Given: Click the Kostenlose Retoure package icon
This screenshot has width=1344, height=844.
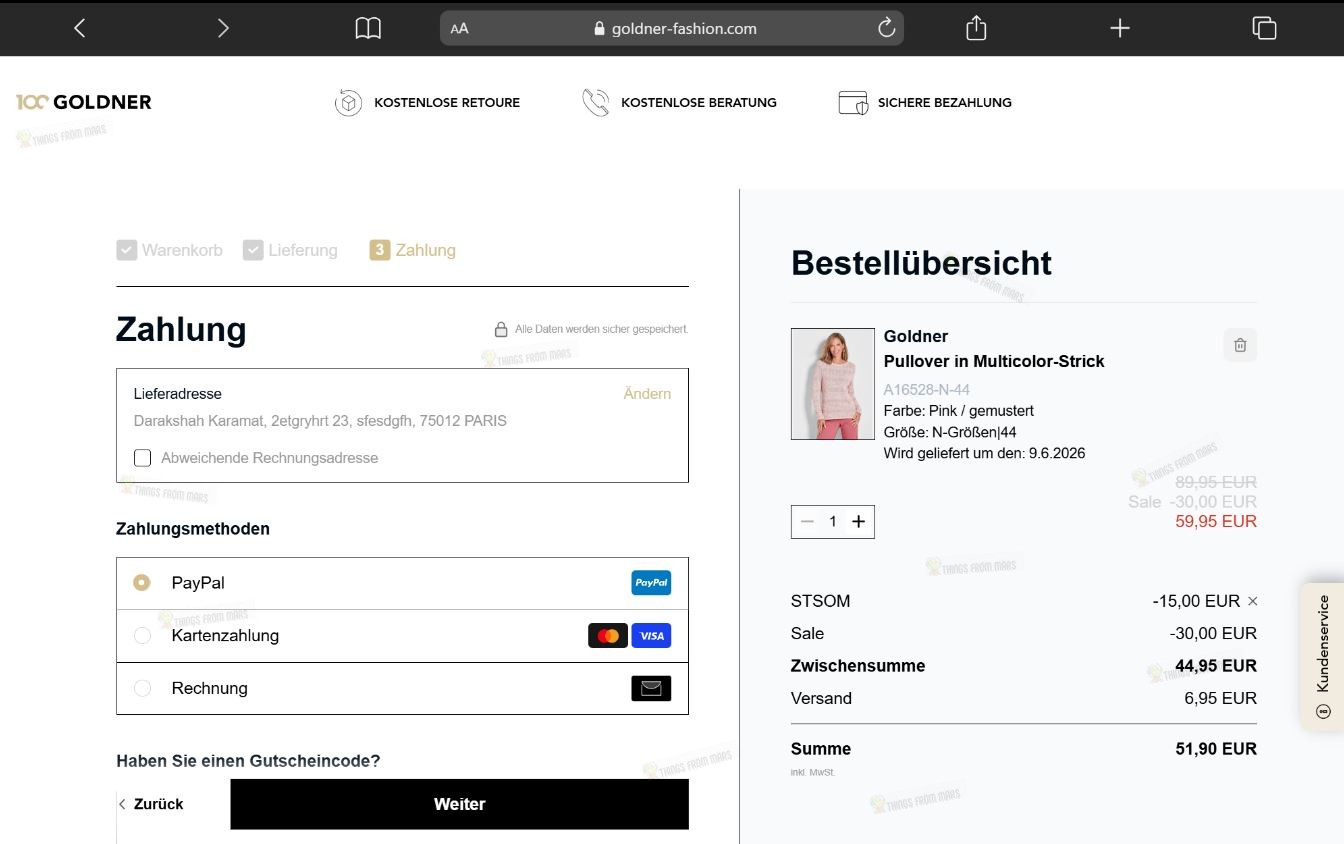Looking at the screenshot, I should pos(348,102).
